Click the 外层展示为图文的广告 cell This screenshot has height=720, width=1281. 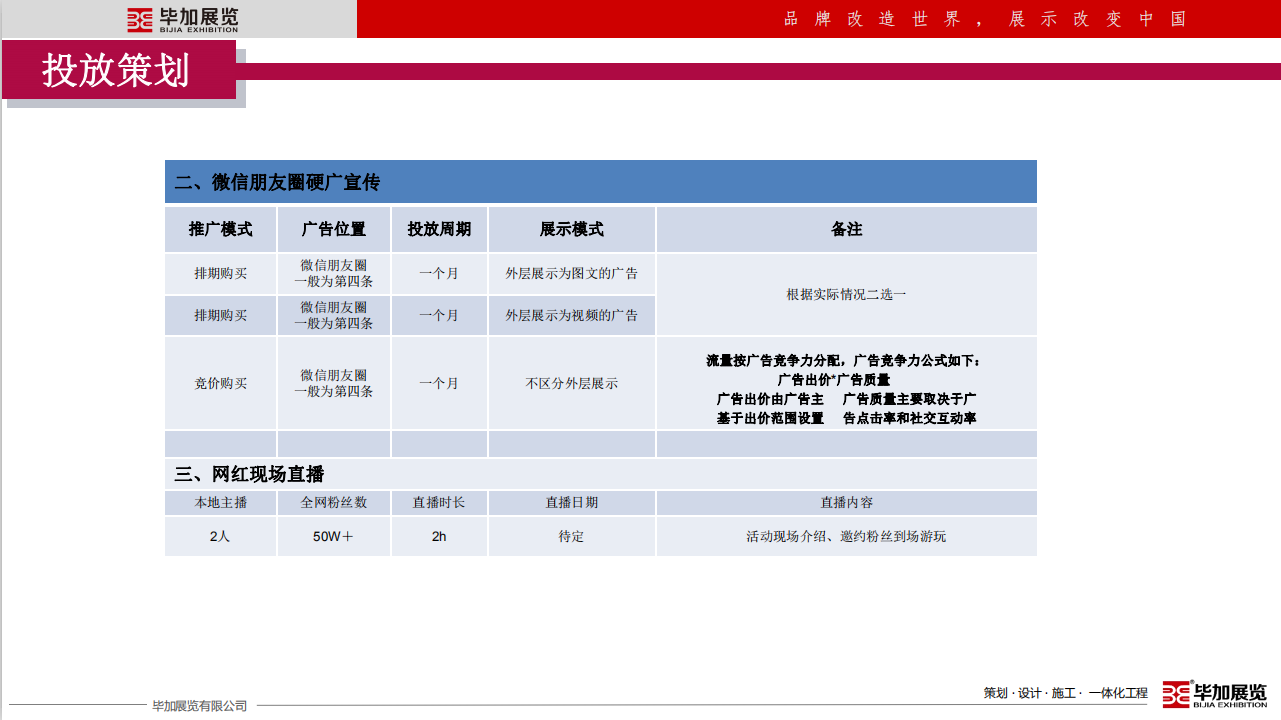point(571,273)
